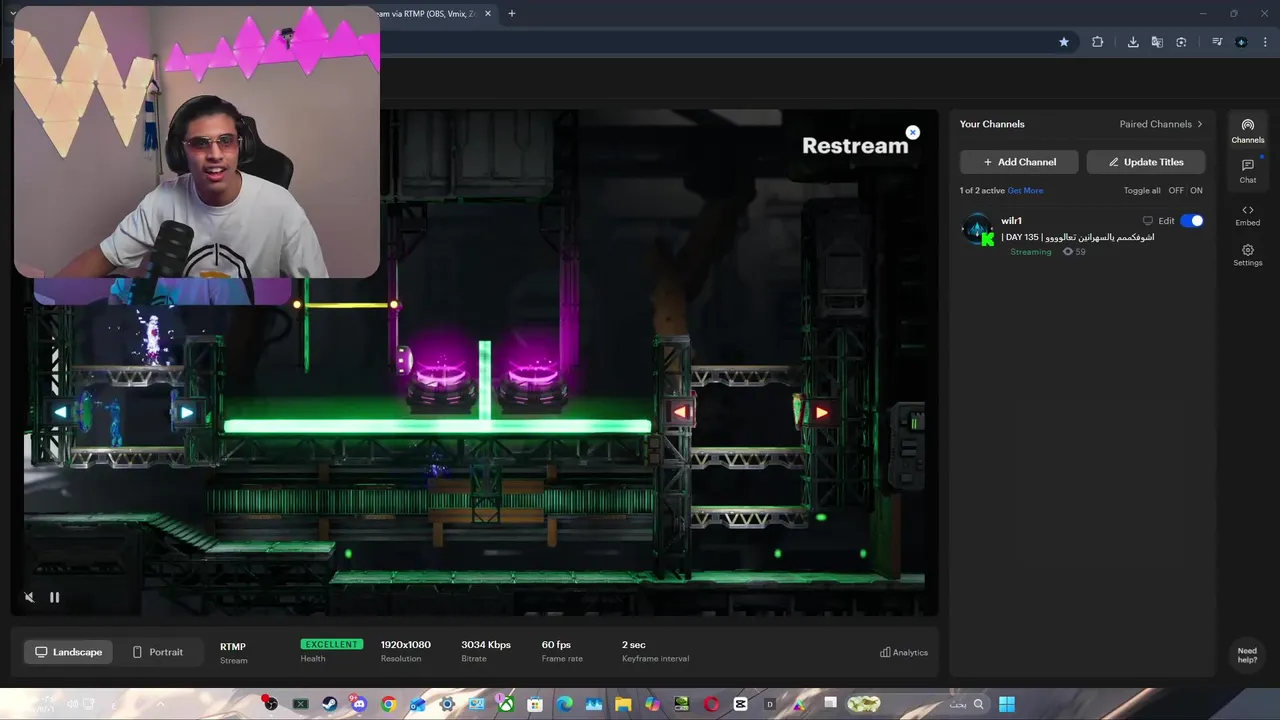The image size is (1280, 720).
Task: Open the Chat sidebar panel
Action: coord(1247,171)
